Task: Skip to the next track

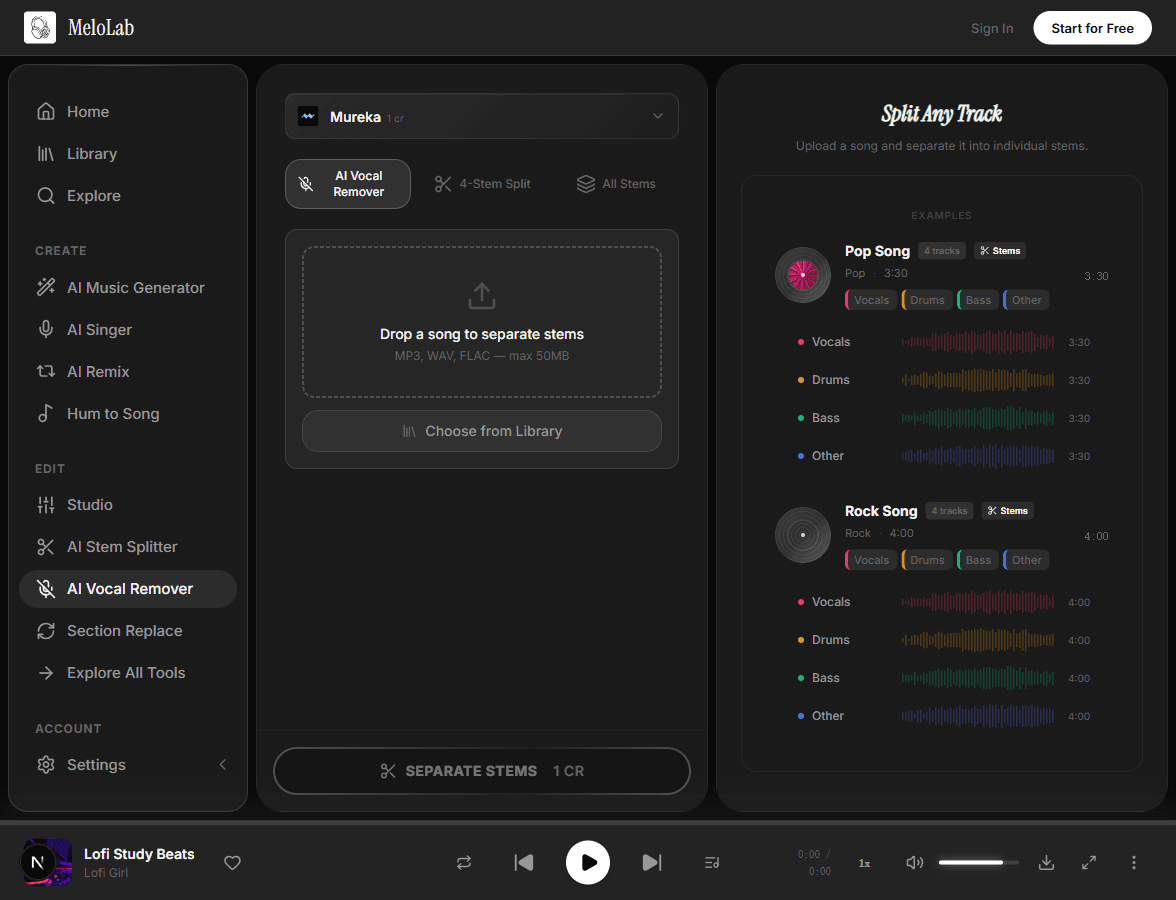Action: point(652,862)
